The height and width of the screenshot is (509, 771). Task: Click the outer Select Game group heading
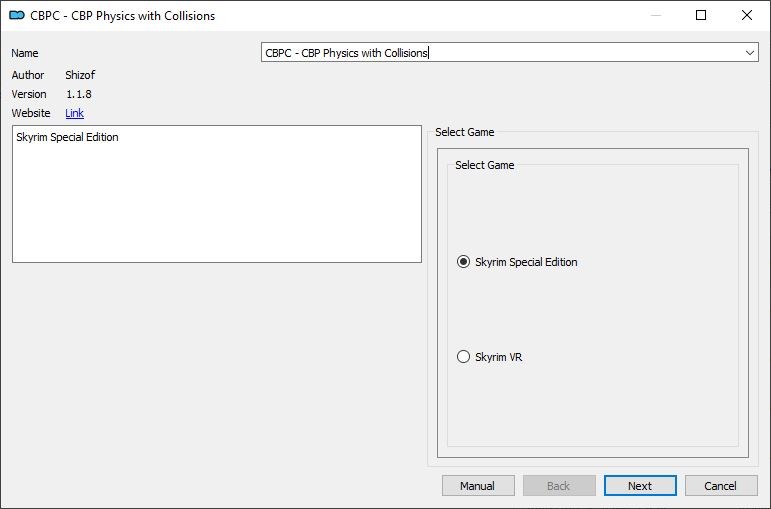[x=464, y=132]
